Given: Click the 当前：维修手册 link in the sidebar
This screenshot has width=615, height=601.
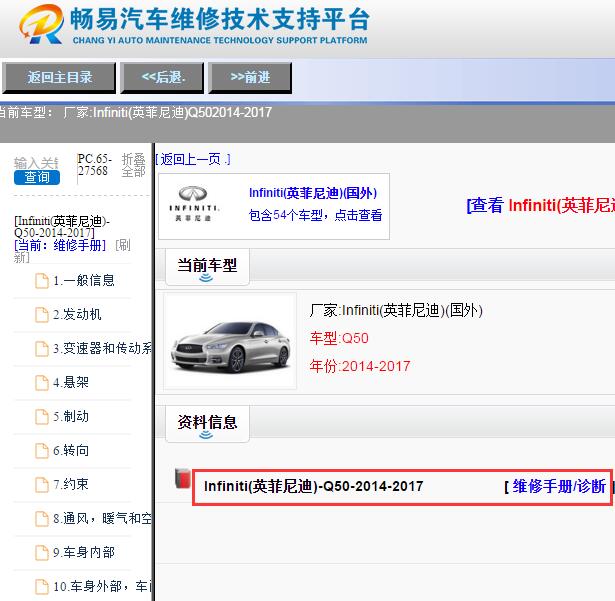Looking at the screenshot, I should [60, 246].
